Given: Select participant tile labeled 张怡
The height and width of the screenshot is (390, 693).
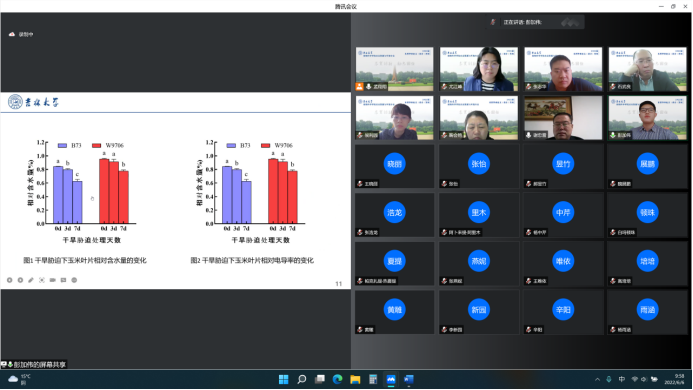Looking at the screenshot, I should [x=479, y=166].
